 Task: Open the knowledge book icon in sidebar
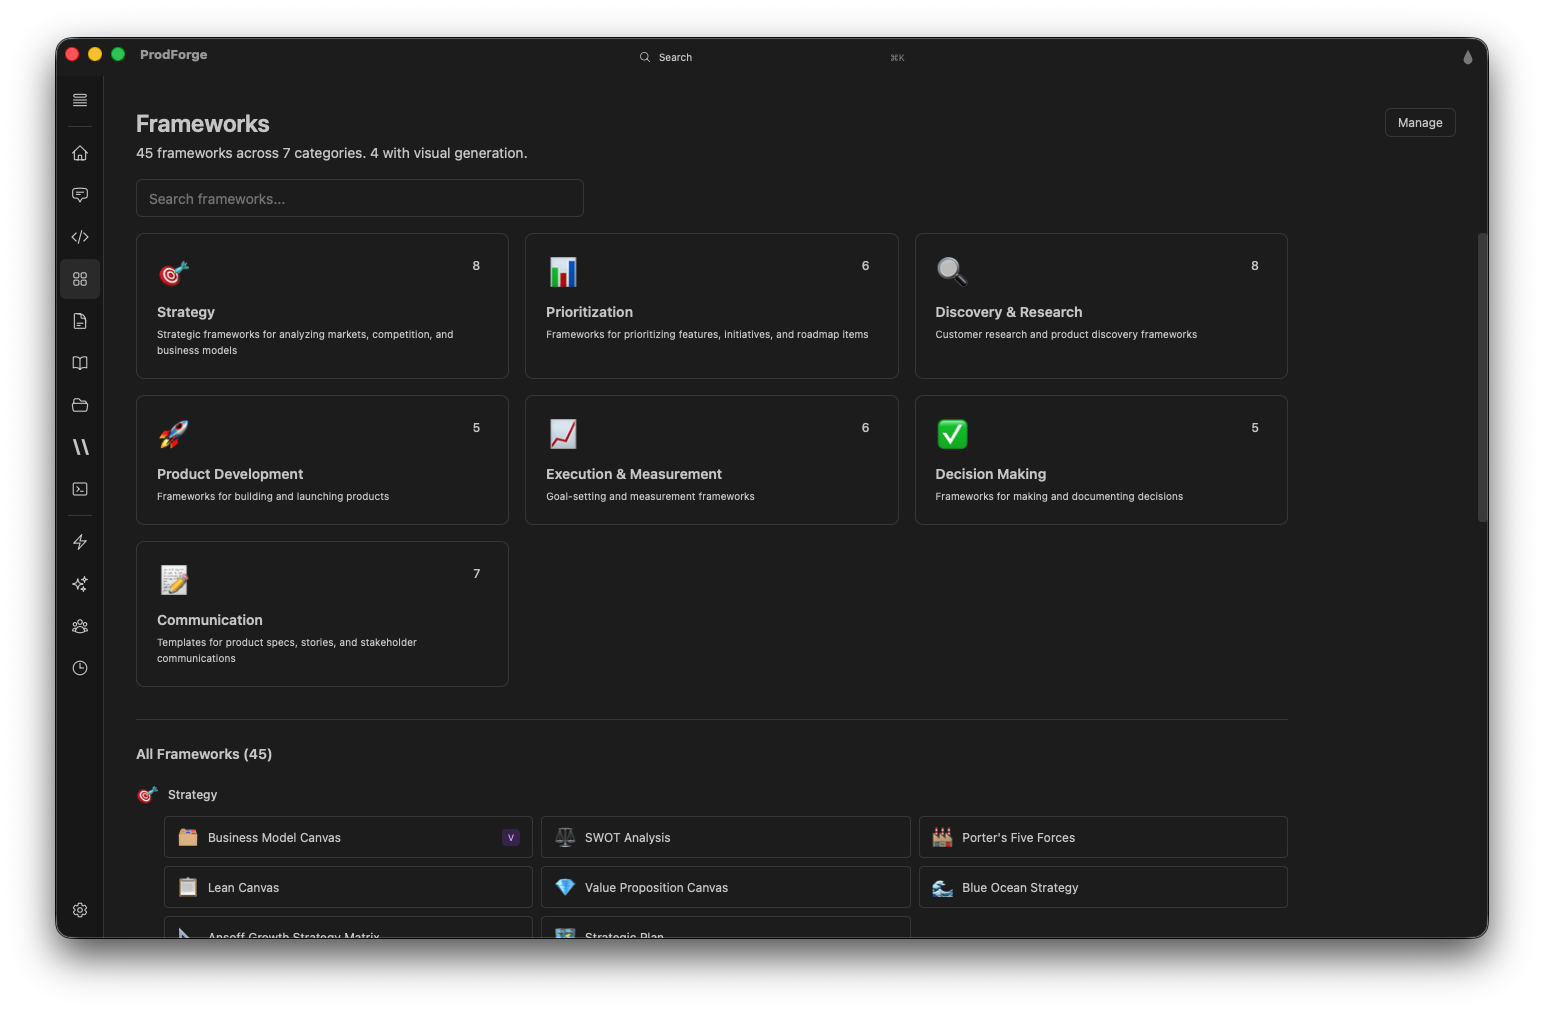pyautogui.click(x=80, y=363)
